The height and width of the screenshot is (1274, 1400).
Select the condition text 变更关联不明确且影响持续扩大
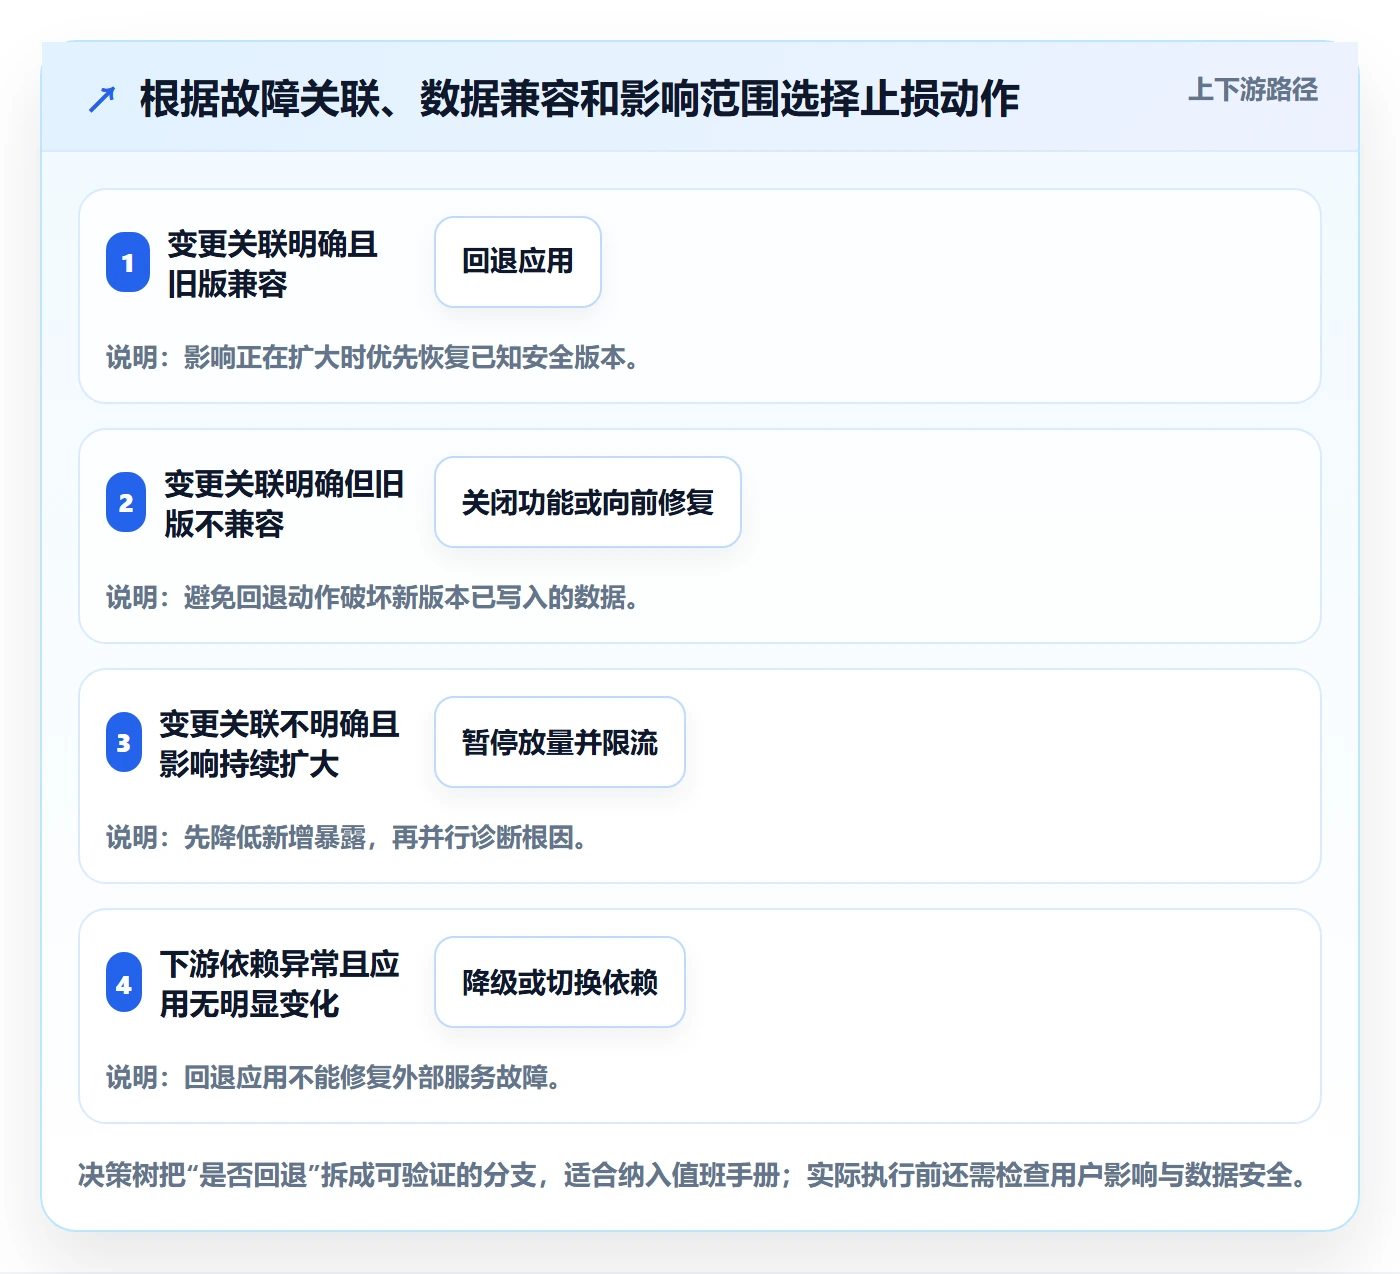[279, 743]
